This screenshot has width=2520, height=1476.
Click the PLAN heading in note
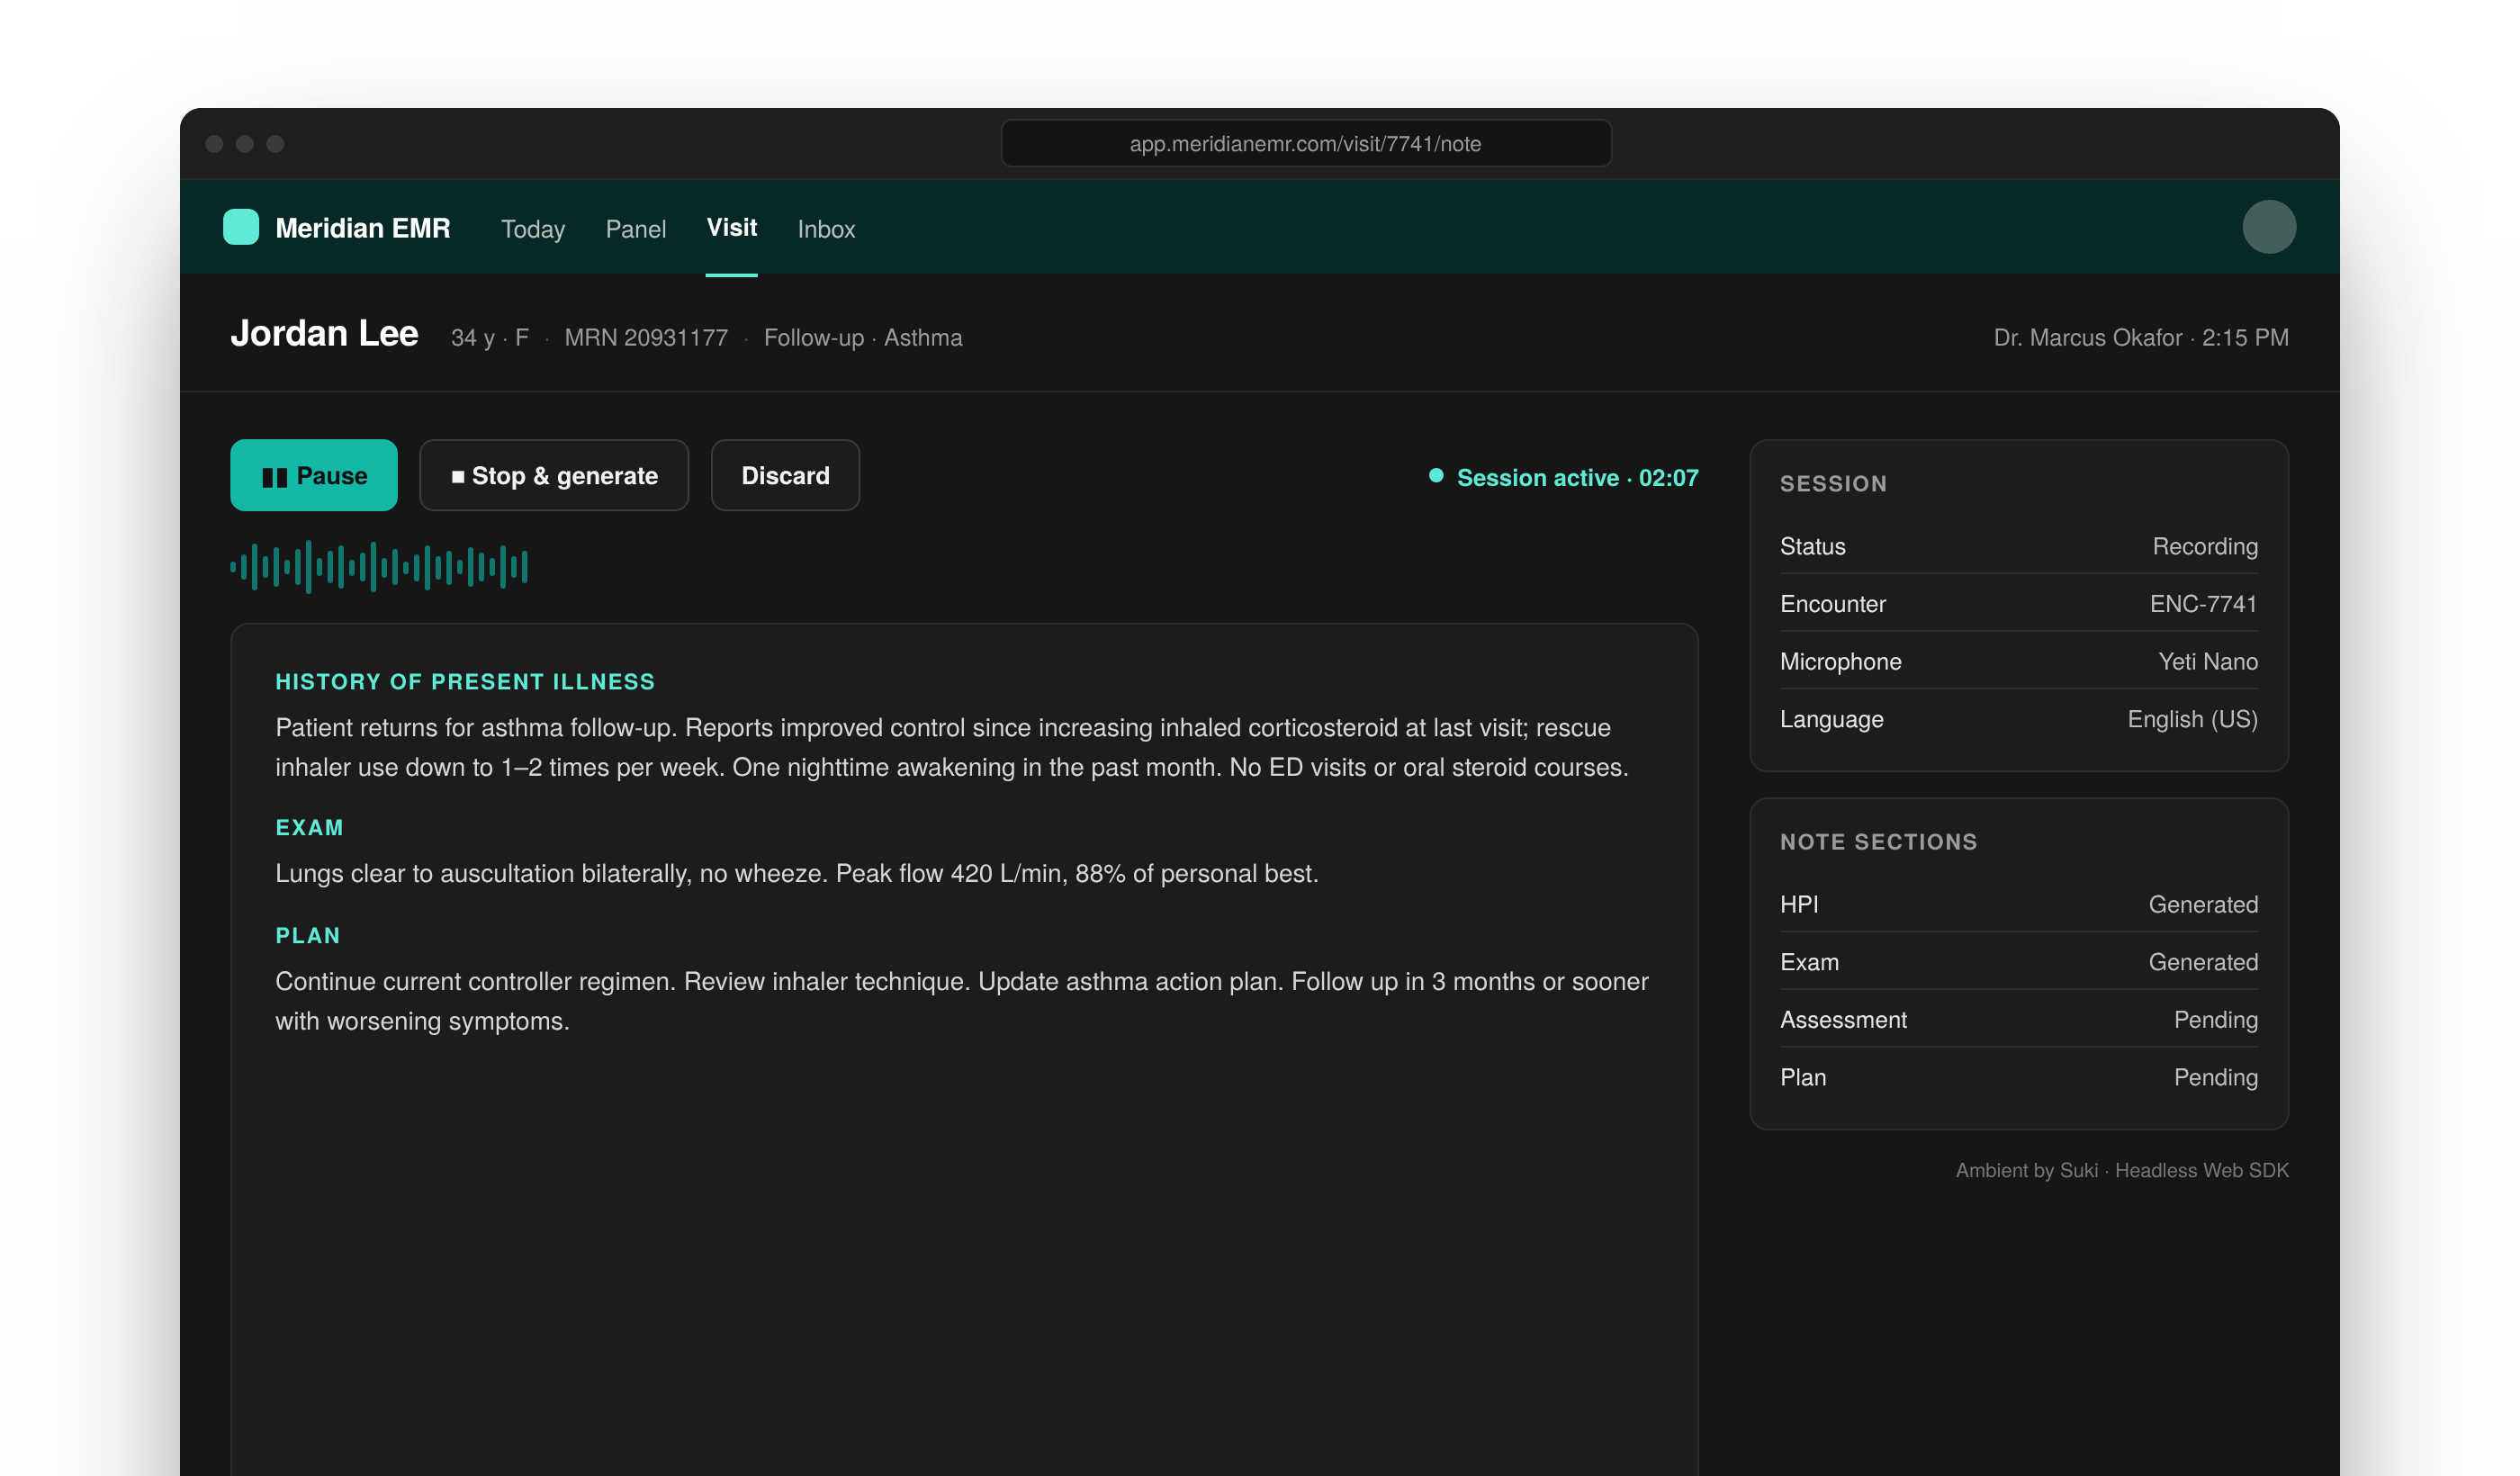[x=308, y=936]
